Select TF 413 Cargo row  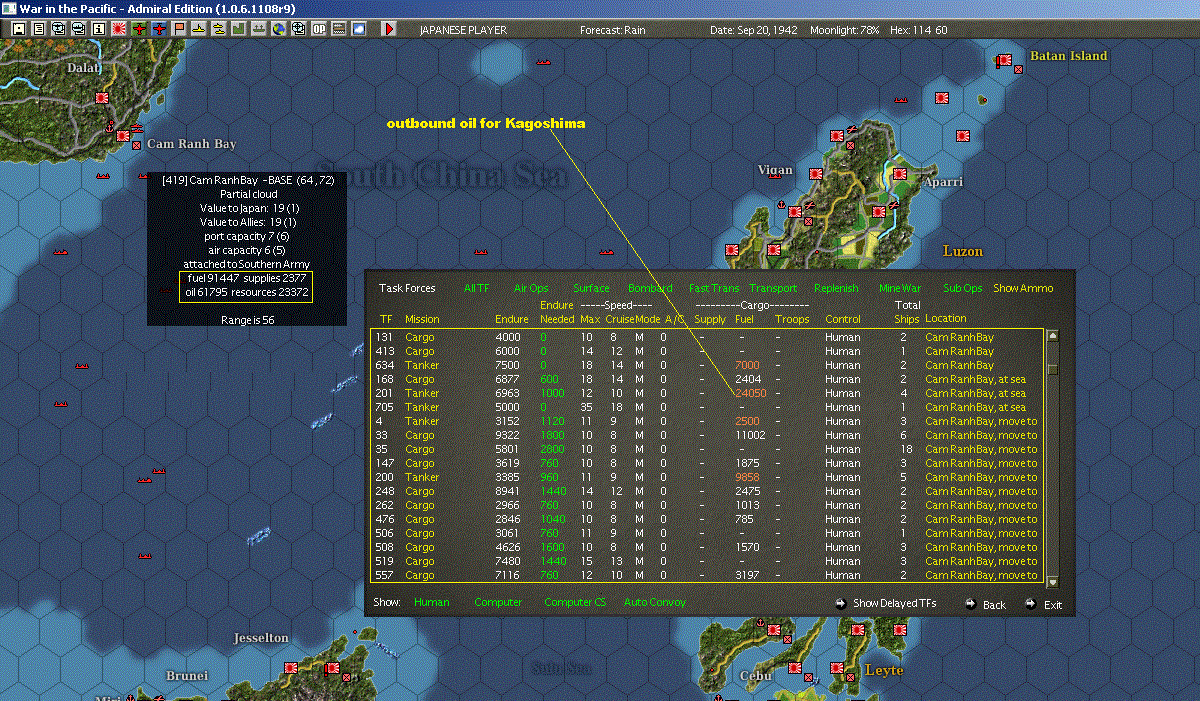[x=707, y=351]
